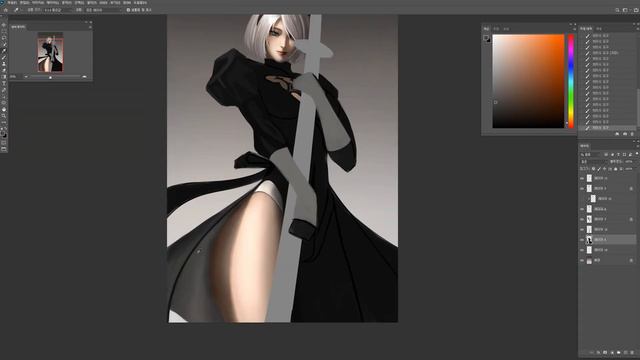
Task: Toggle the show sampling ring checkbox
Action: pos(128,10)
